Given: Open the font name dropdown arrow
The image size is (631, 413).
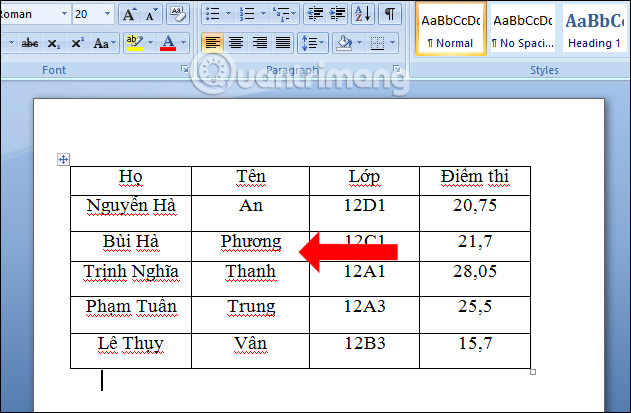Looking at the screenshot, I should (64, 14).
